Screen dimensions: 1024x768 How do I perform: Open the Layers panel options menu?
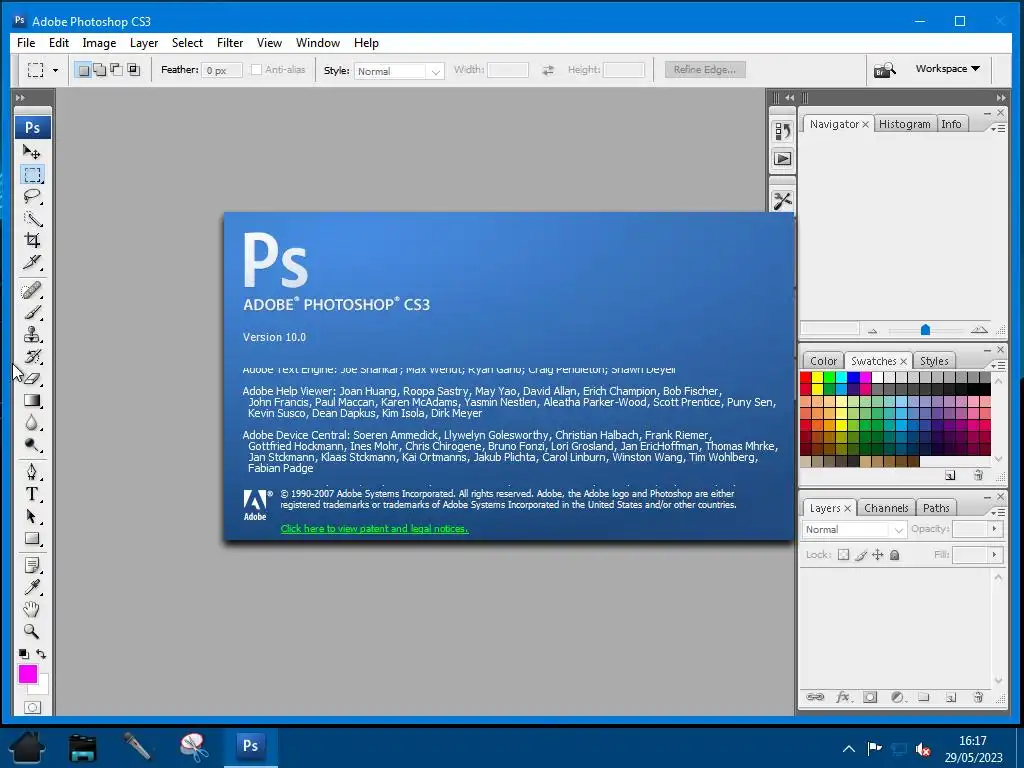click(x=998, y=513)
